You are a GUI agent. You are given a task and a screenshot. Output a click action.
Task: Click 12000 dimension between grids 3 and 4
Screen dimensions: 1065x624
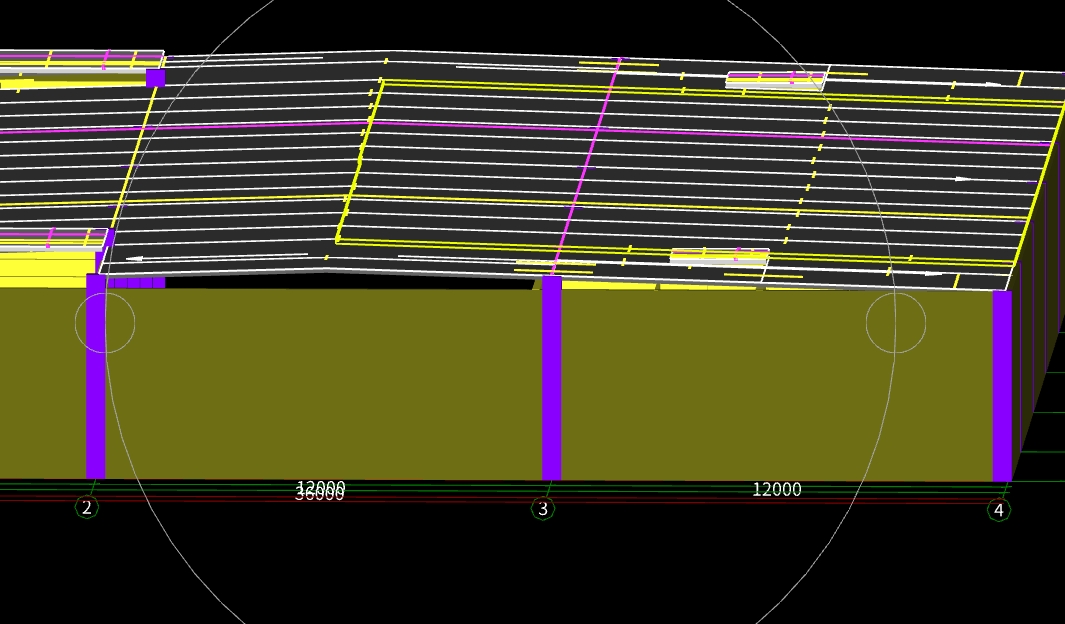pos(777,489)
